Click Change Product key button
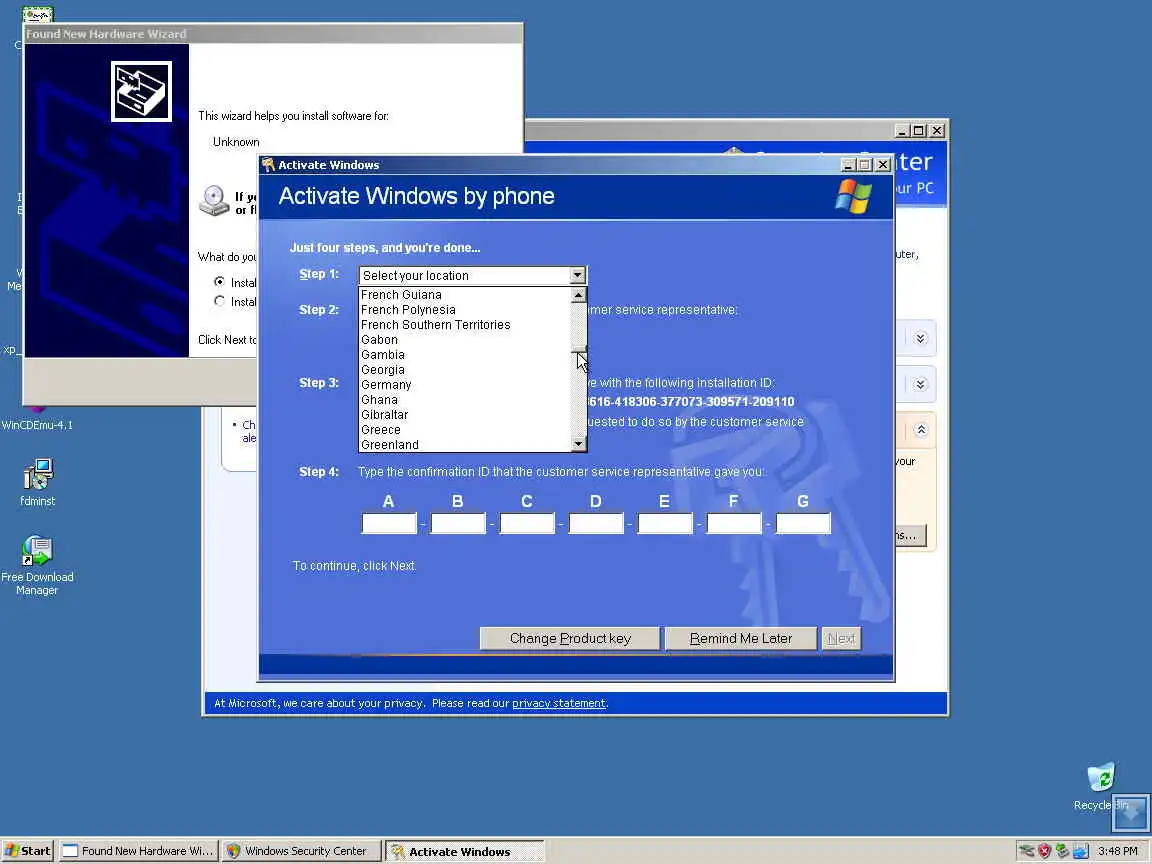Viewport: 1152px width, 864px height. coord(570,638)
